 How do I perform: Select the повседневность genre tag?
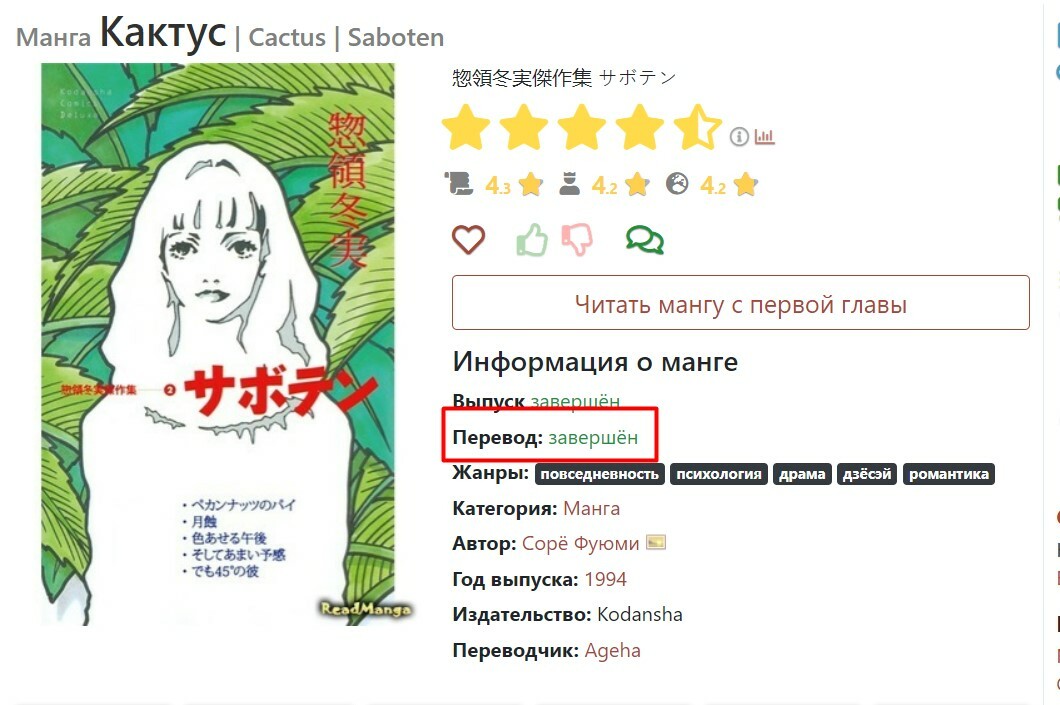tap(600, 474)
